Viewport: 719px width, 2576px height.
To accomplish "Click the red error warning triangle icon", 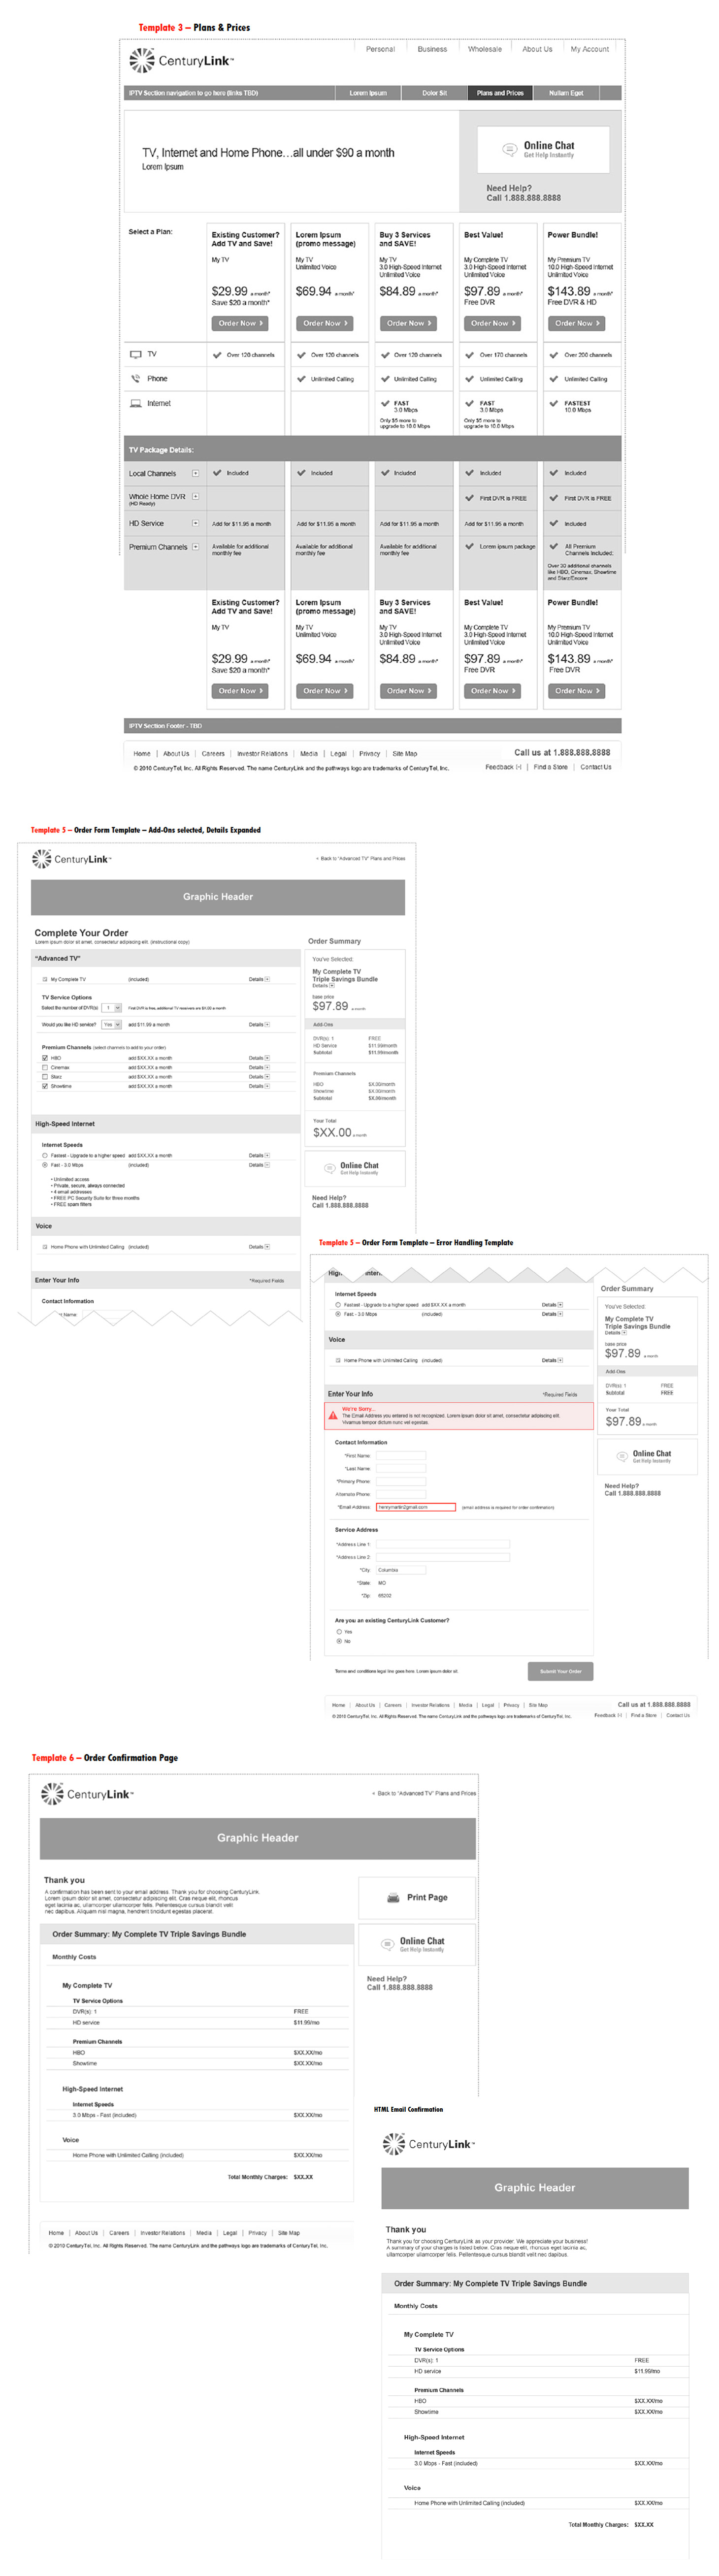I will [x=333, y=1414].
